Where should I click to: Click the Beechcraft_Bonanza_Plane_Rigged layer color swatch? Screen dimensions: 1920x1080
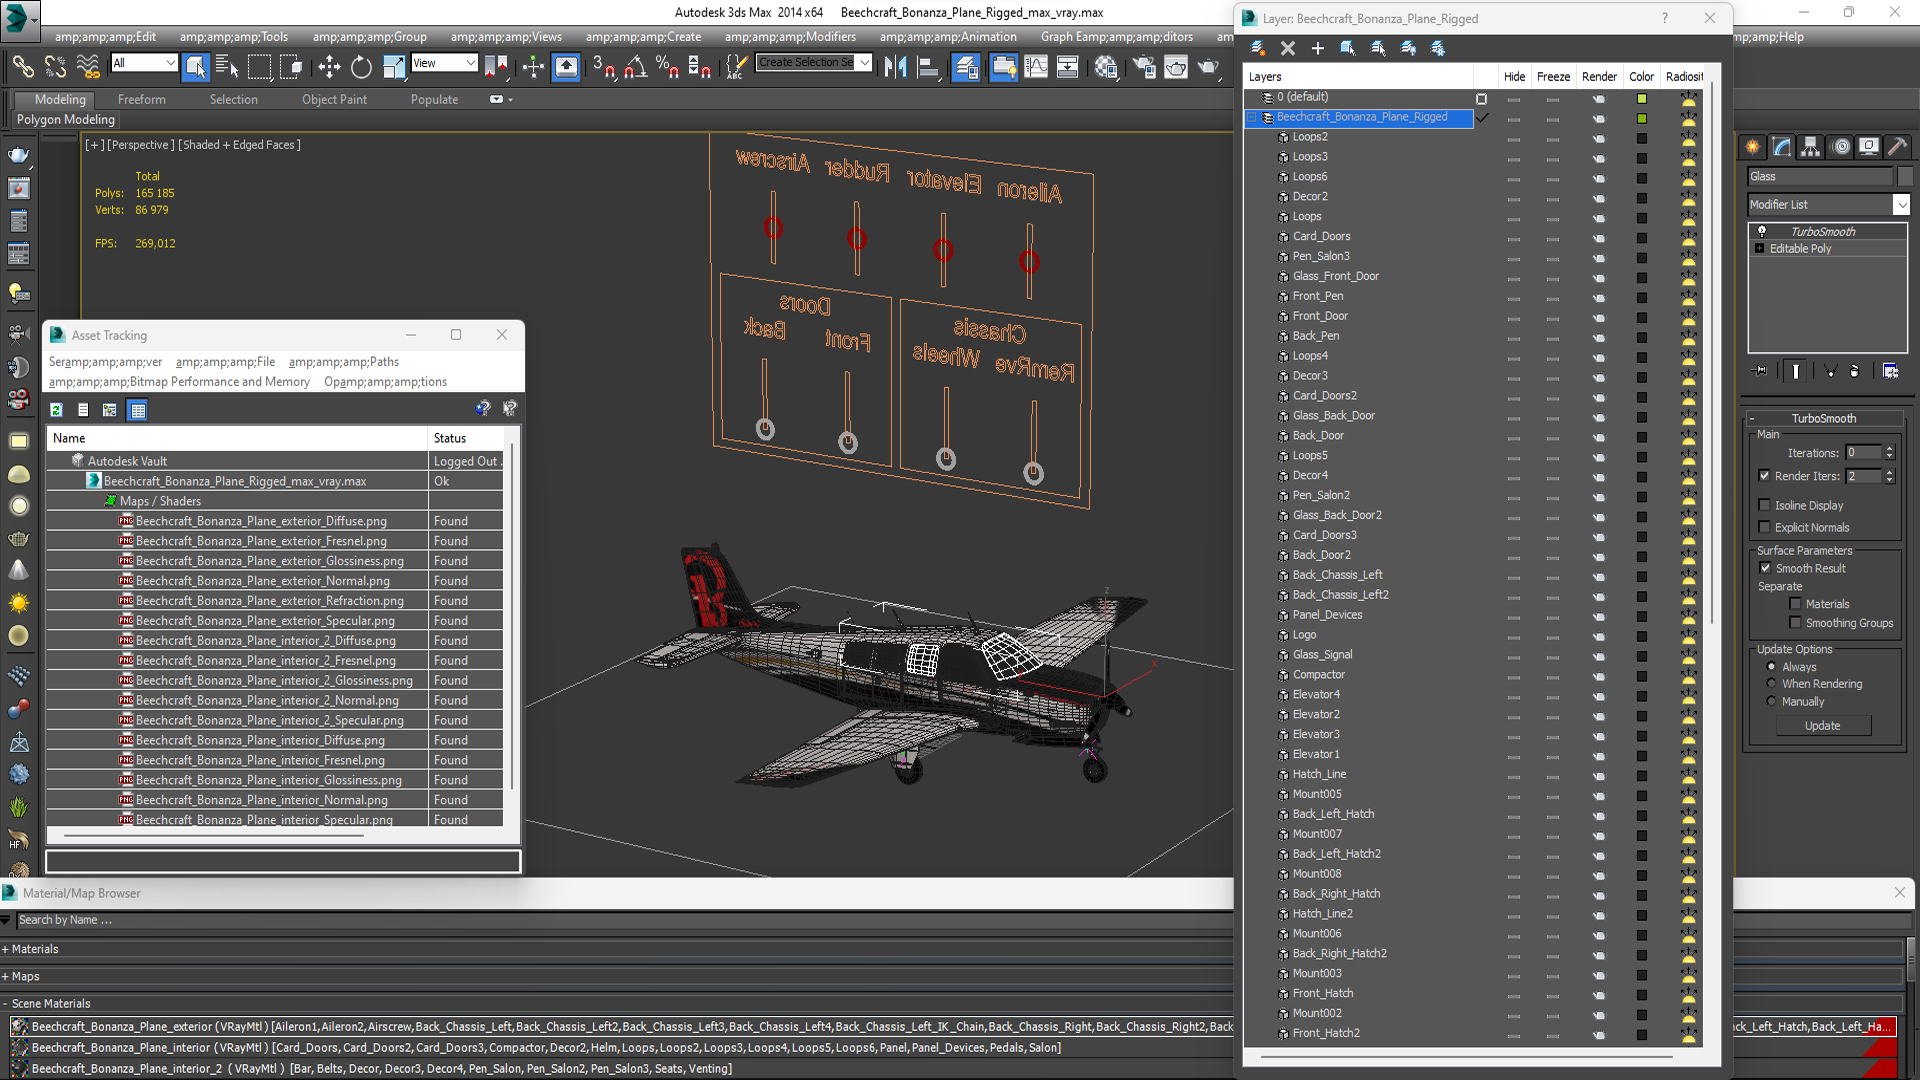tap(1641, 118)
